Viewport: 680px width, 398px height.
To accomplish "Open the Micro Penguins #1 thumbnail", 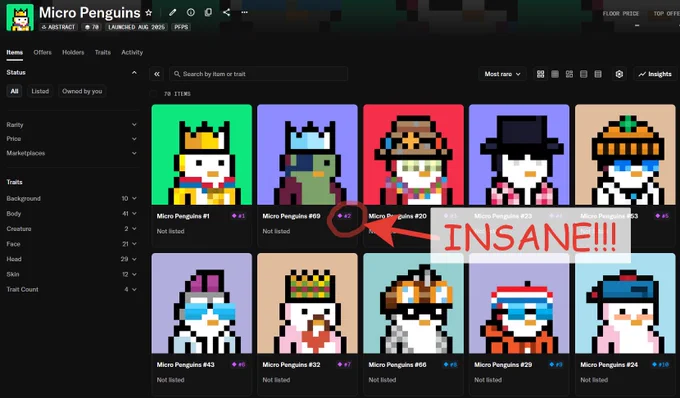I will point(202,155).
